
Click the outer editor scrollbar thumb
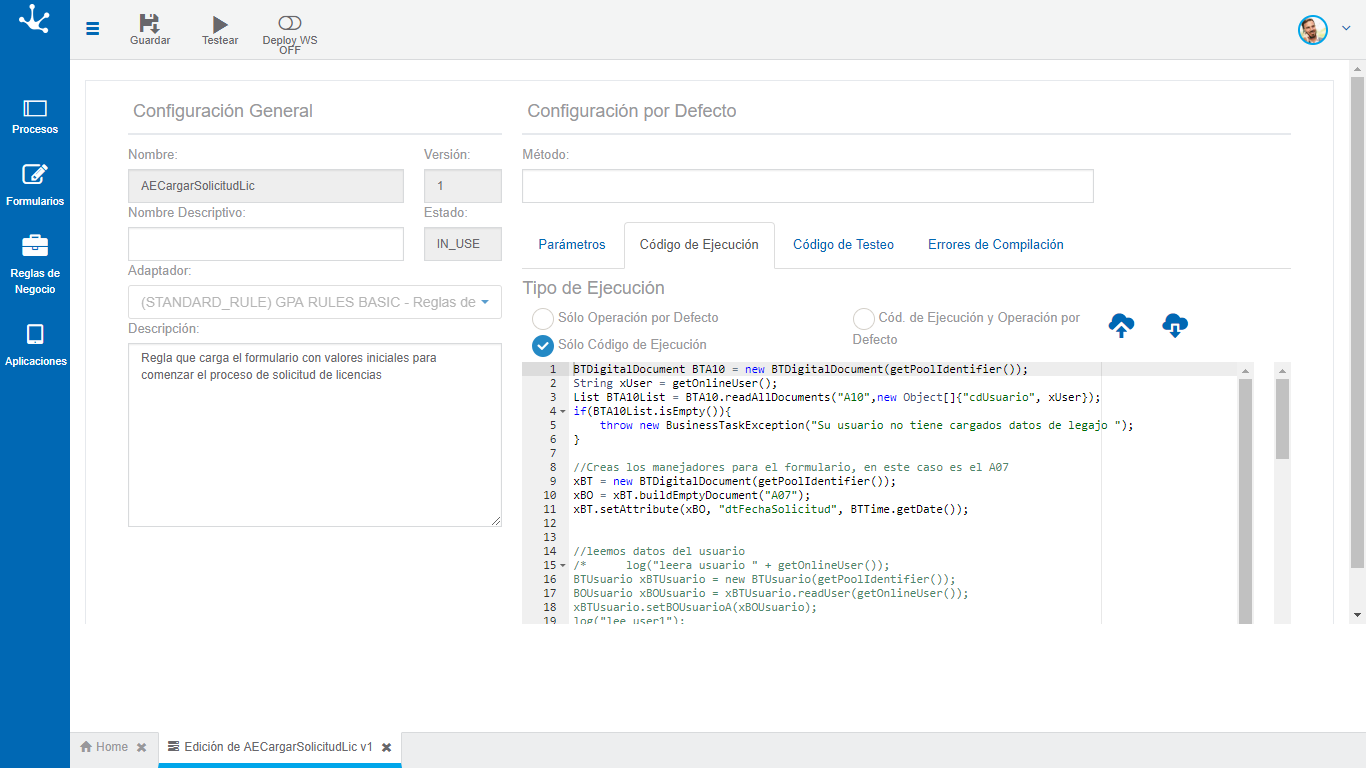click(1282, 418)
